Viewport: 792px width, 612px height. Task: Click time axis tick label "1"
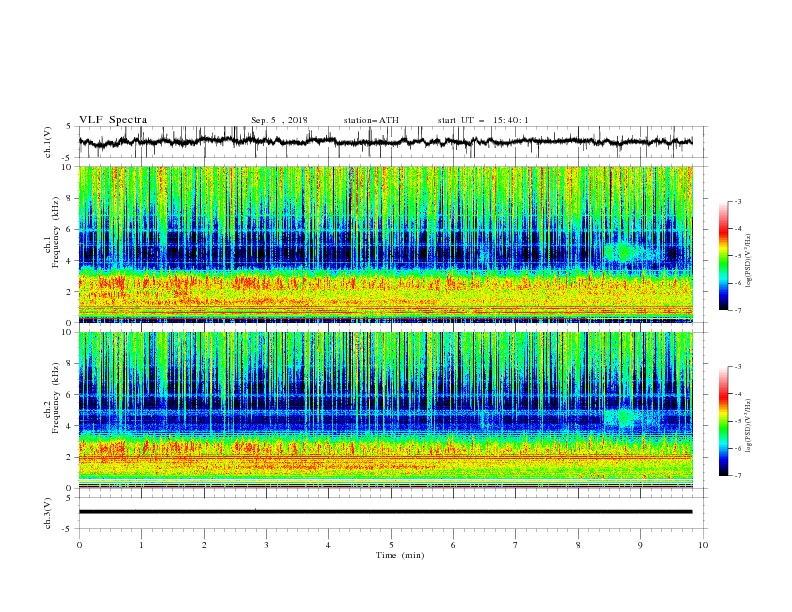[141, 545]
